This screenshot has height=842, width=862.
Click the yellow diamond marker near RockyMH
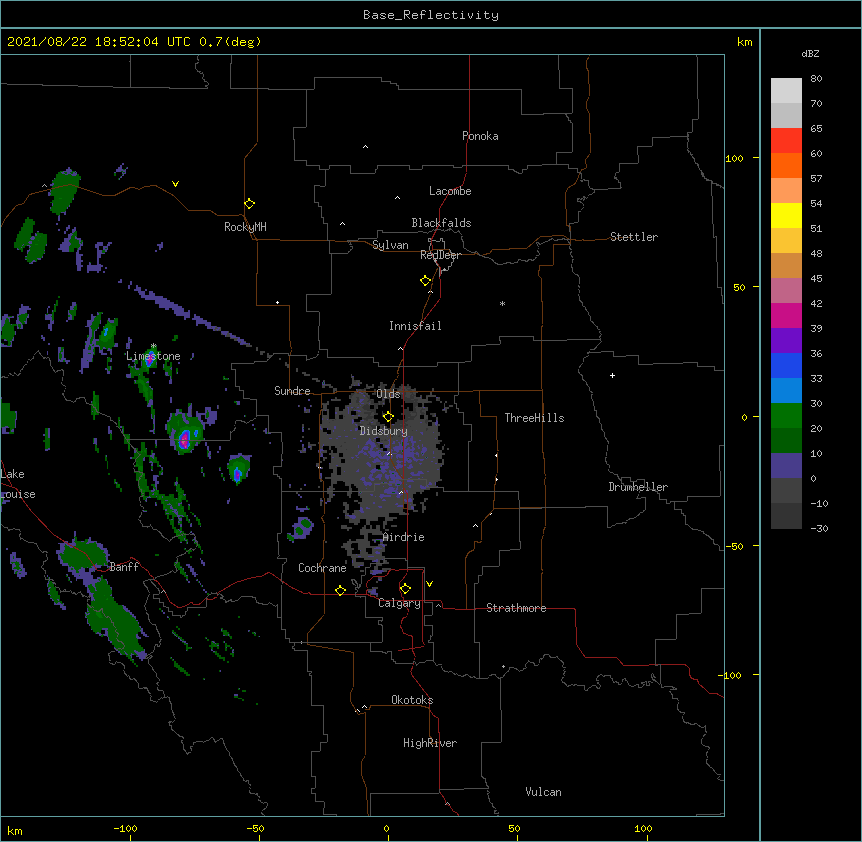(x=250, y=204)
